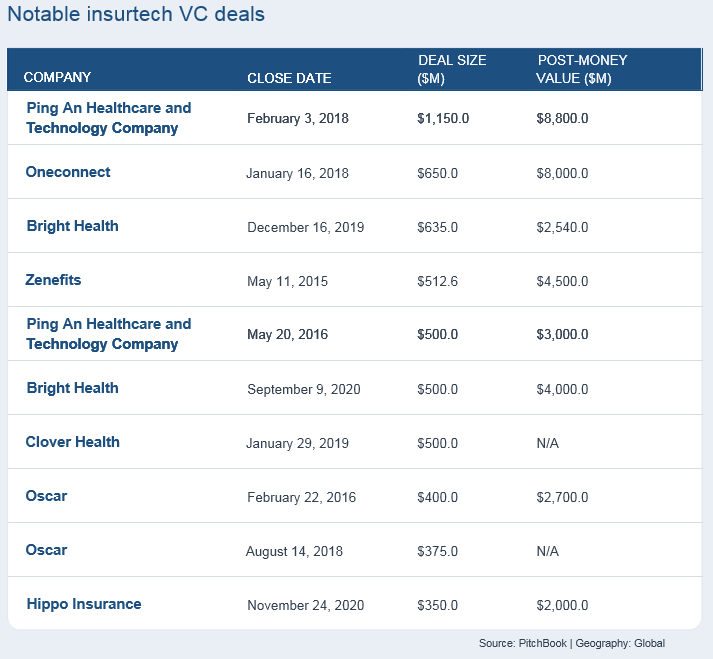This screenshot has width=713, height=659.
Task: Open Bright Health link in September 9, 2020 row
Action: coord(72,388)
